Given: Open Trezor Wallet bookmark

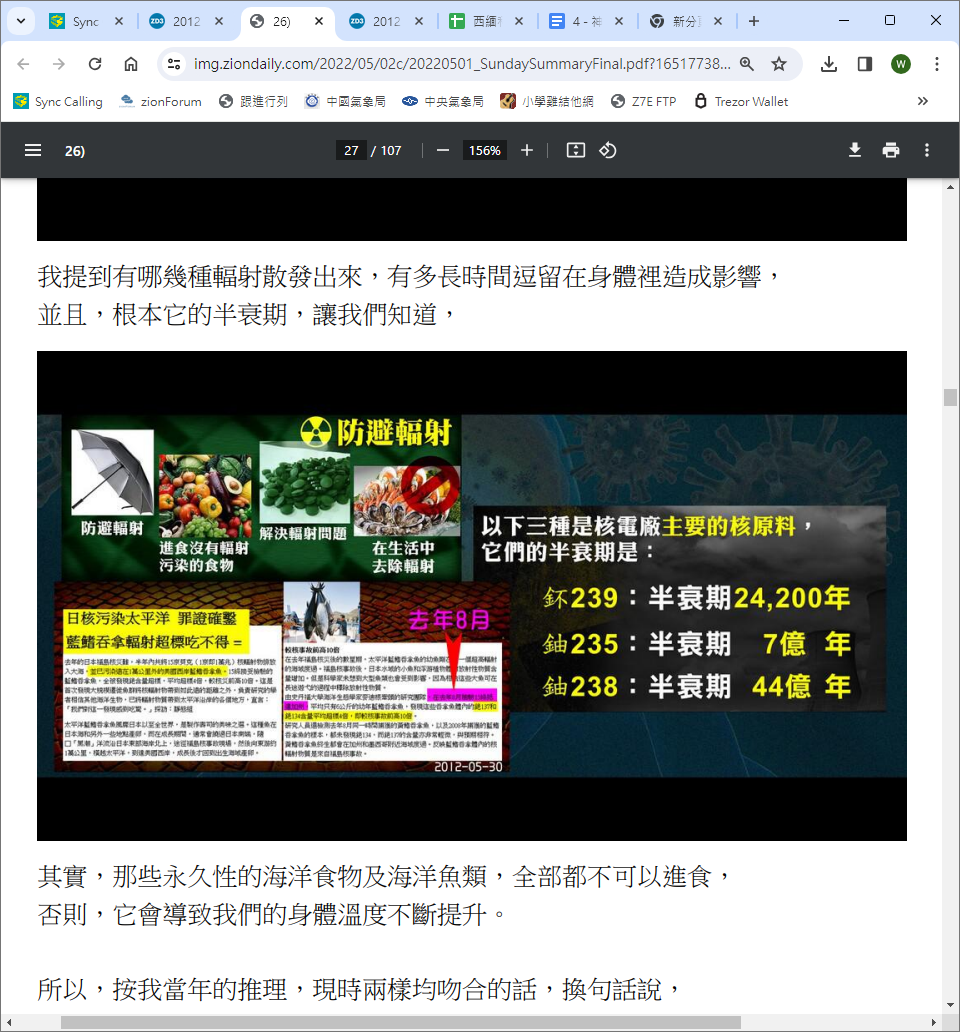Looking at the screenshot, I should click(x=741, y=101).
